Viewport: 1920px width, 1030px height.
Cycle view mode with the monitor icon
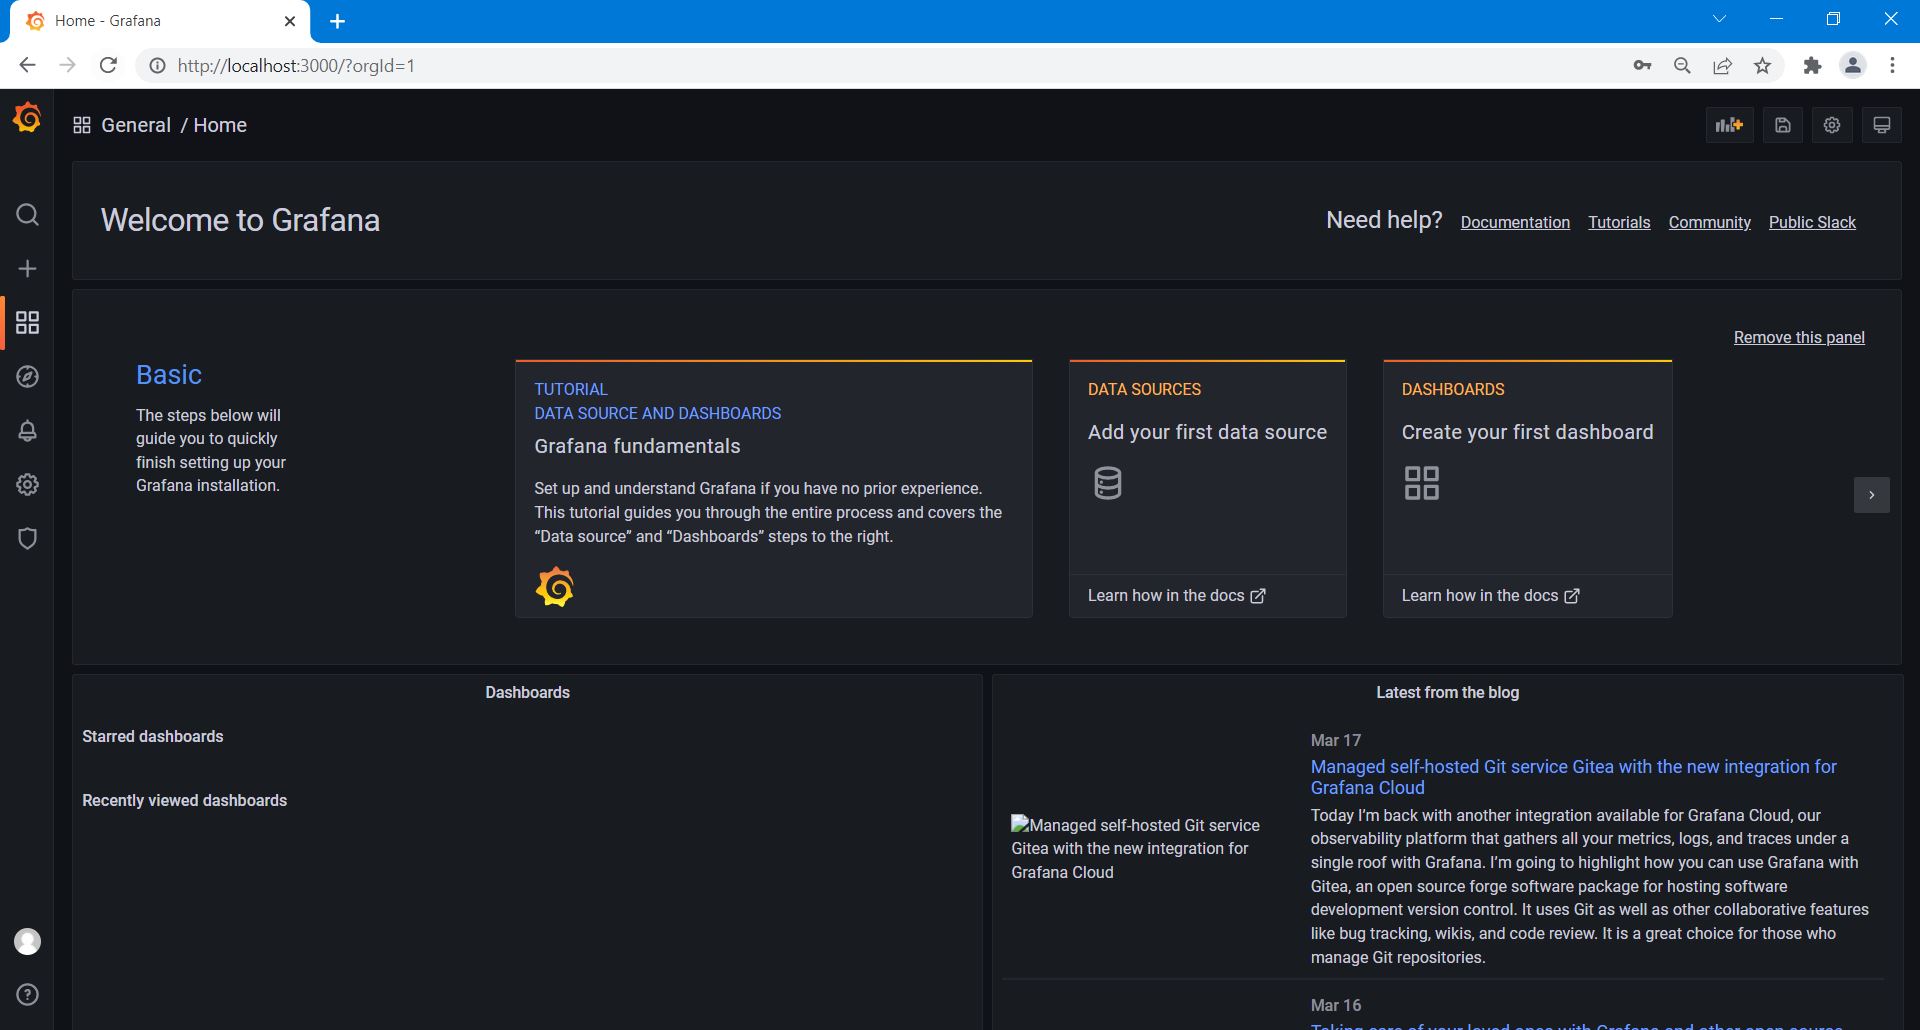tap(1881, 125)
